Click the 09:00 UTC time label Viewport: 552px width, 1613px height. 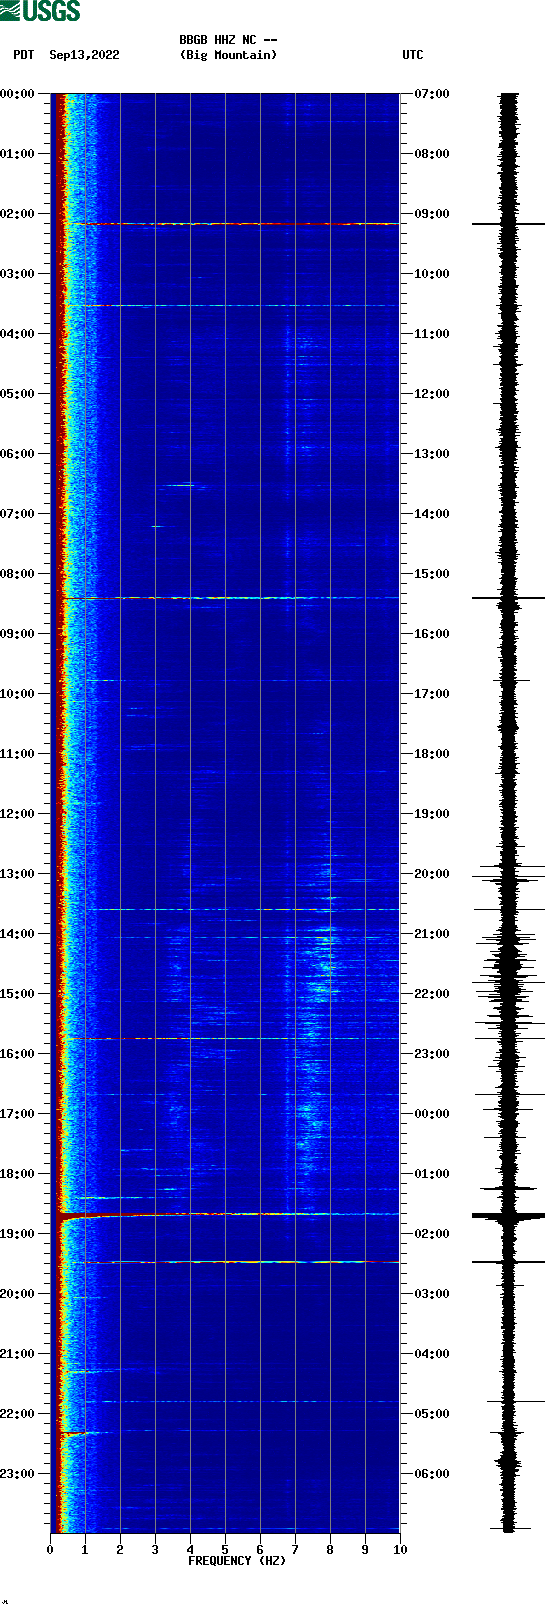click(x=431, y=214)
